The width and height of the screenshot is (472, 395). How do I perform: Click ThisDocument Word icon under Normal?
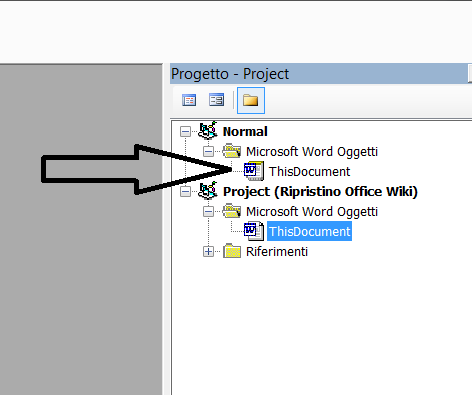[x=254, y=171]
